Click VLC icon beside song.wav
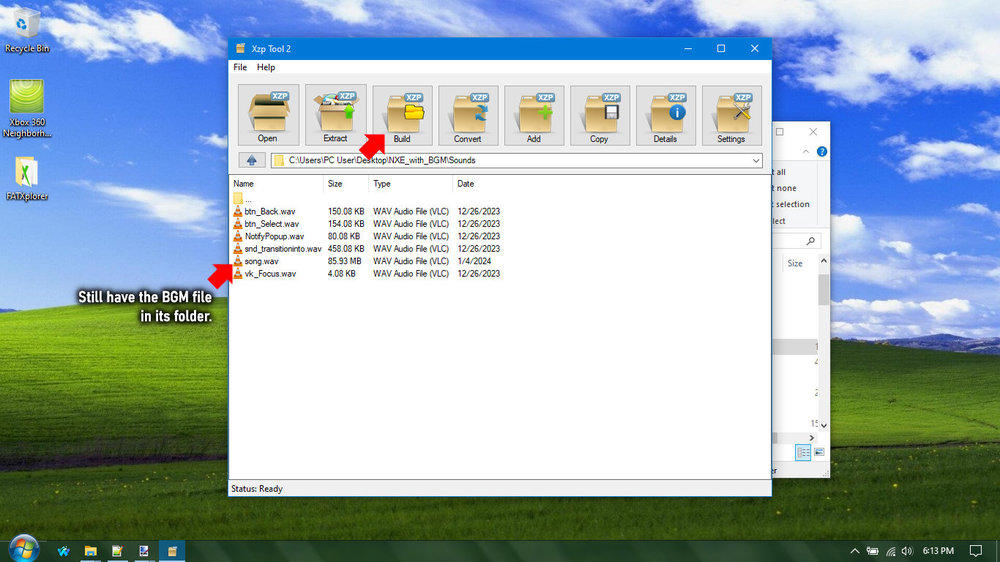 pos(238,261)
